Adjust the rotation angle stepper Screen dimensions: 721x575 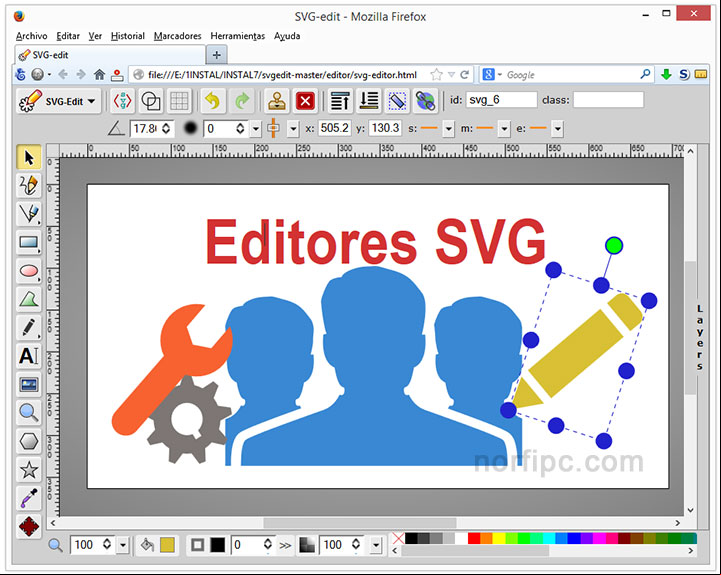tap(166, 128)
